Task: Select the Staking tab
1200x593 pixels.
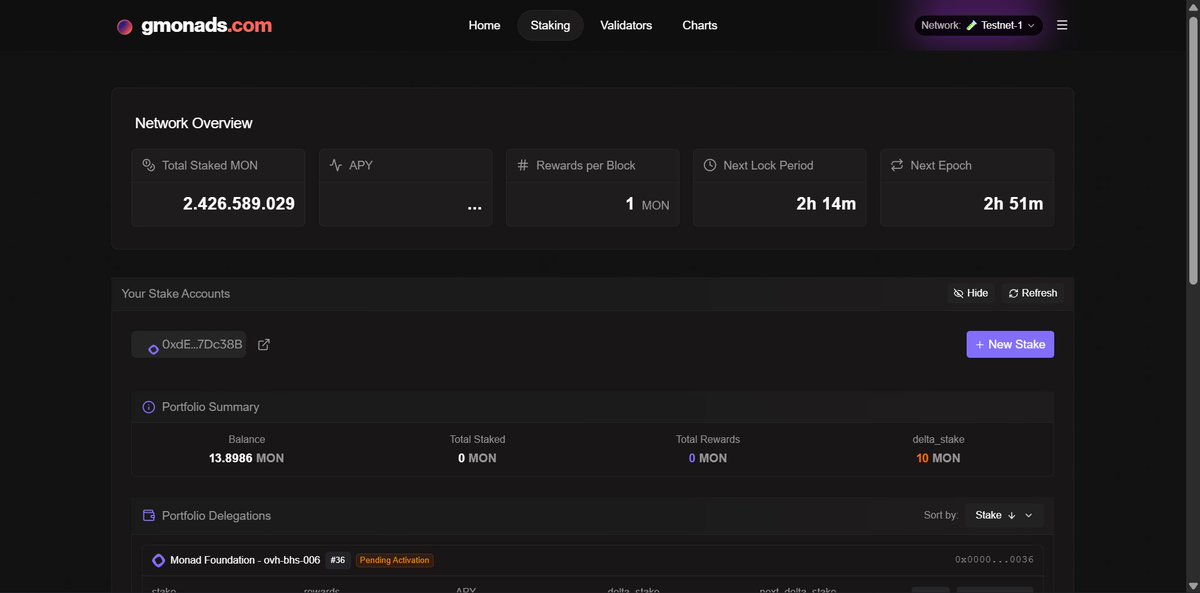Action: (x=550, y=25)
